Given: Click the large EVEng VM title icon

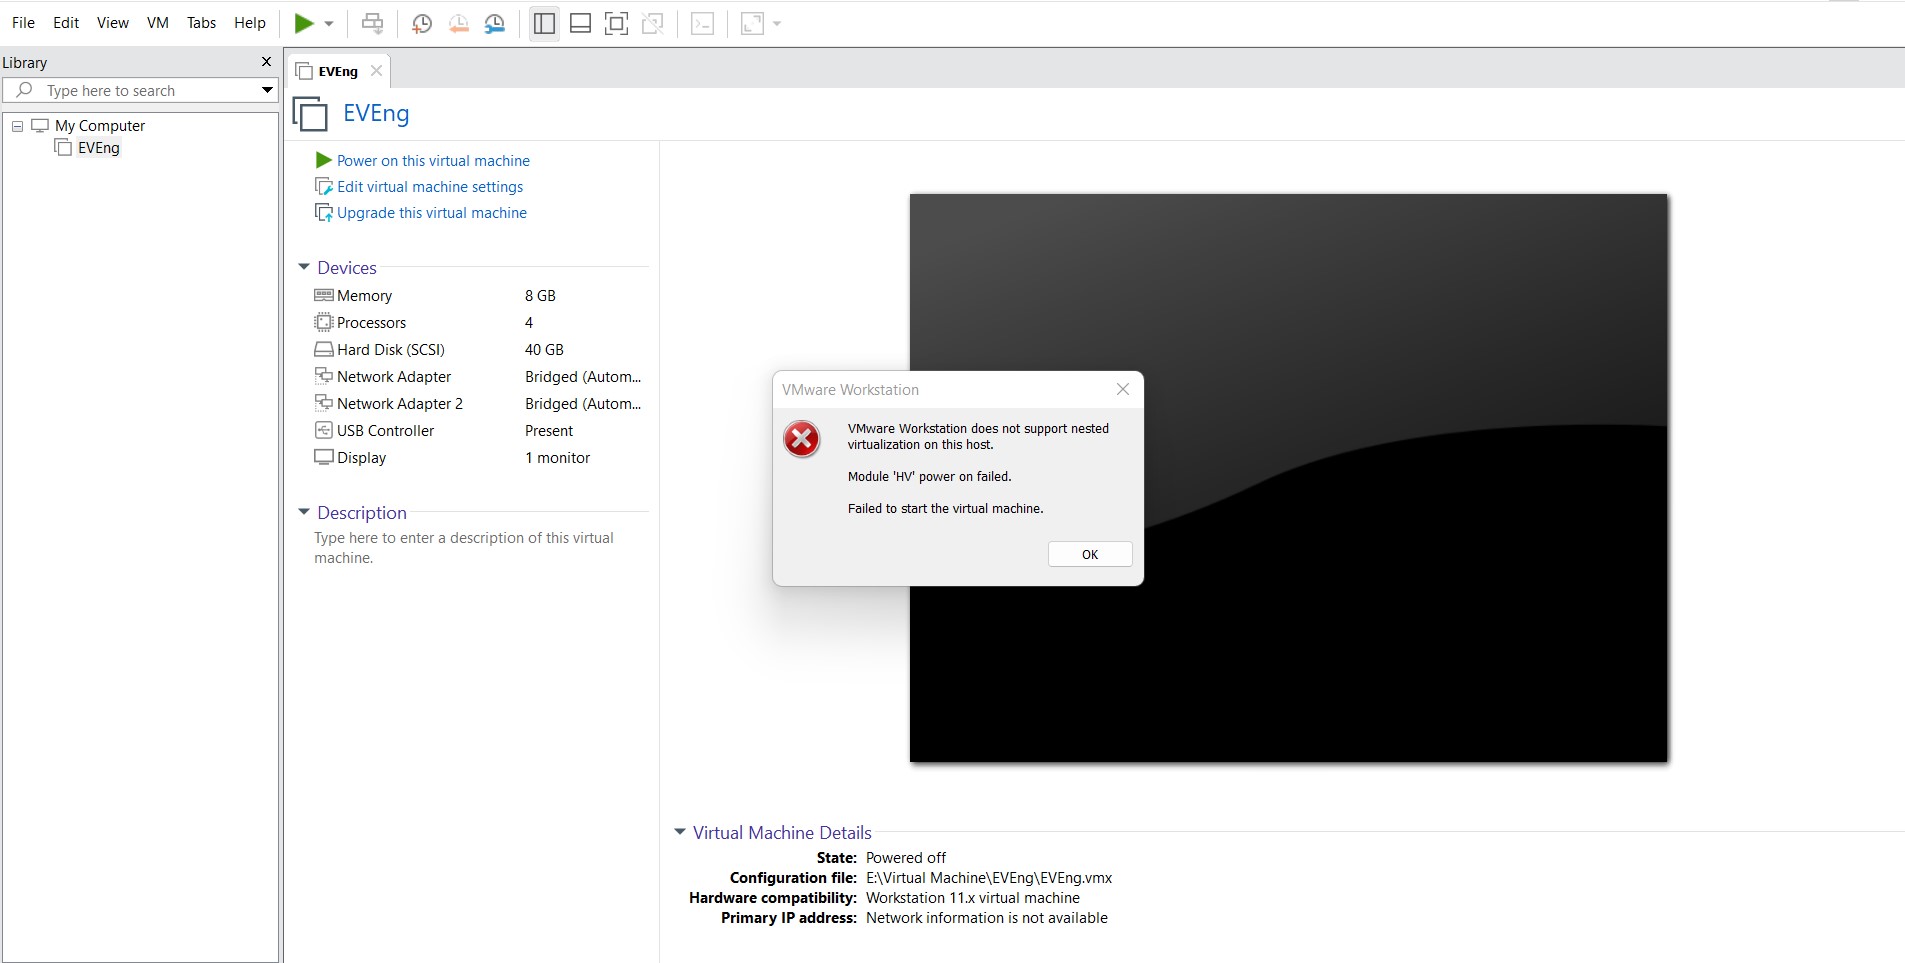Looking at the screenshot, I should point(310,113).
